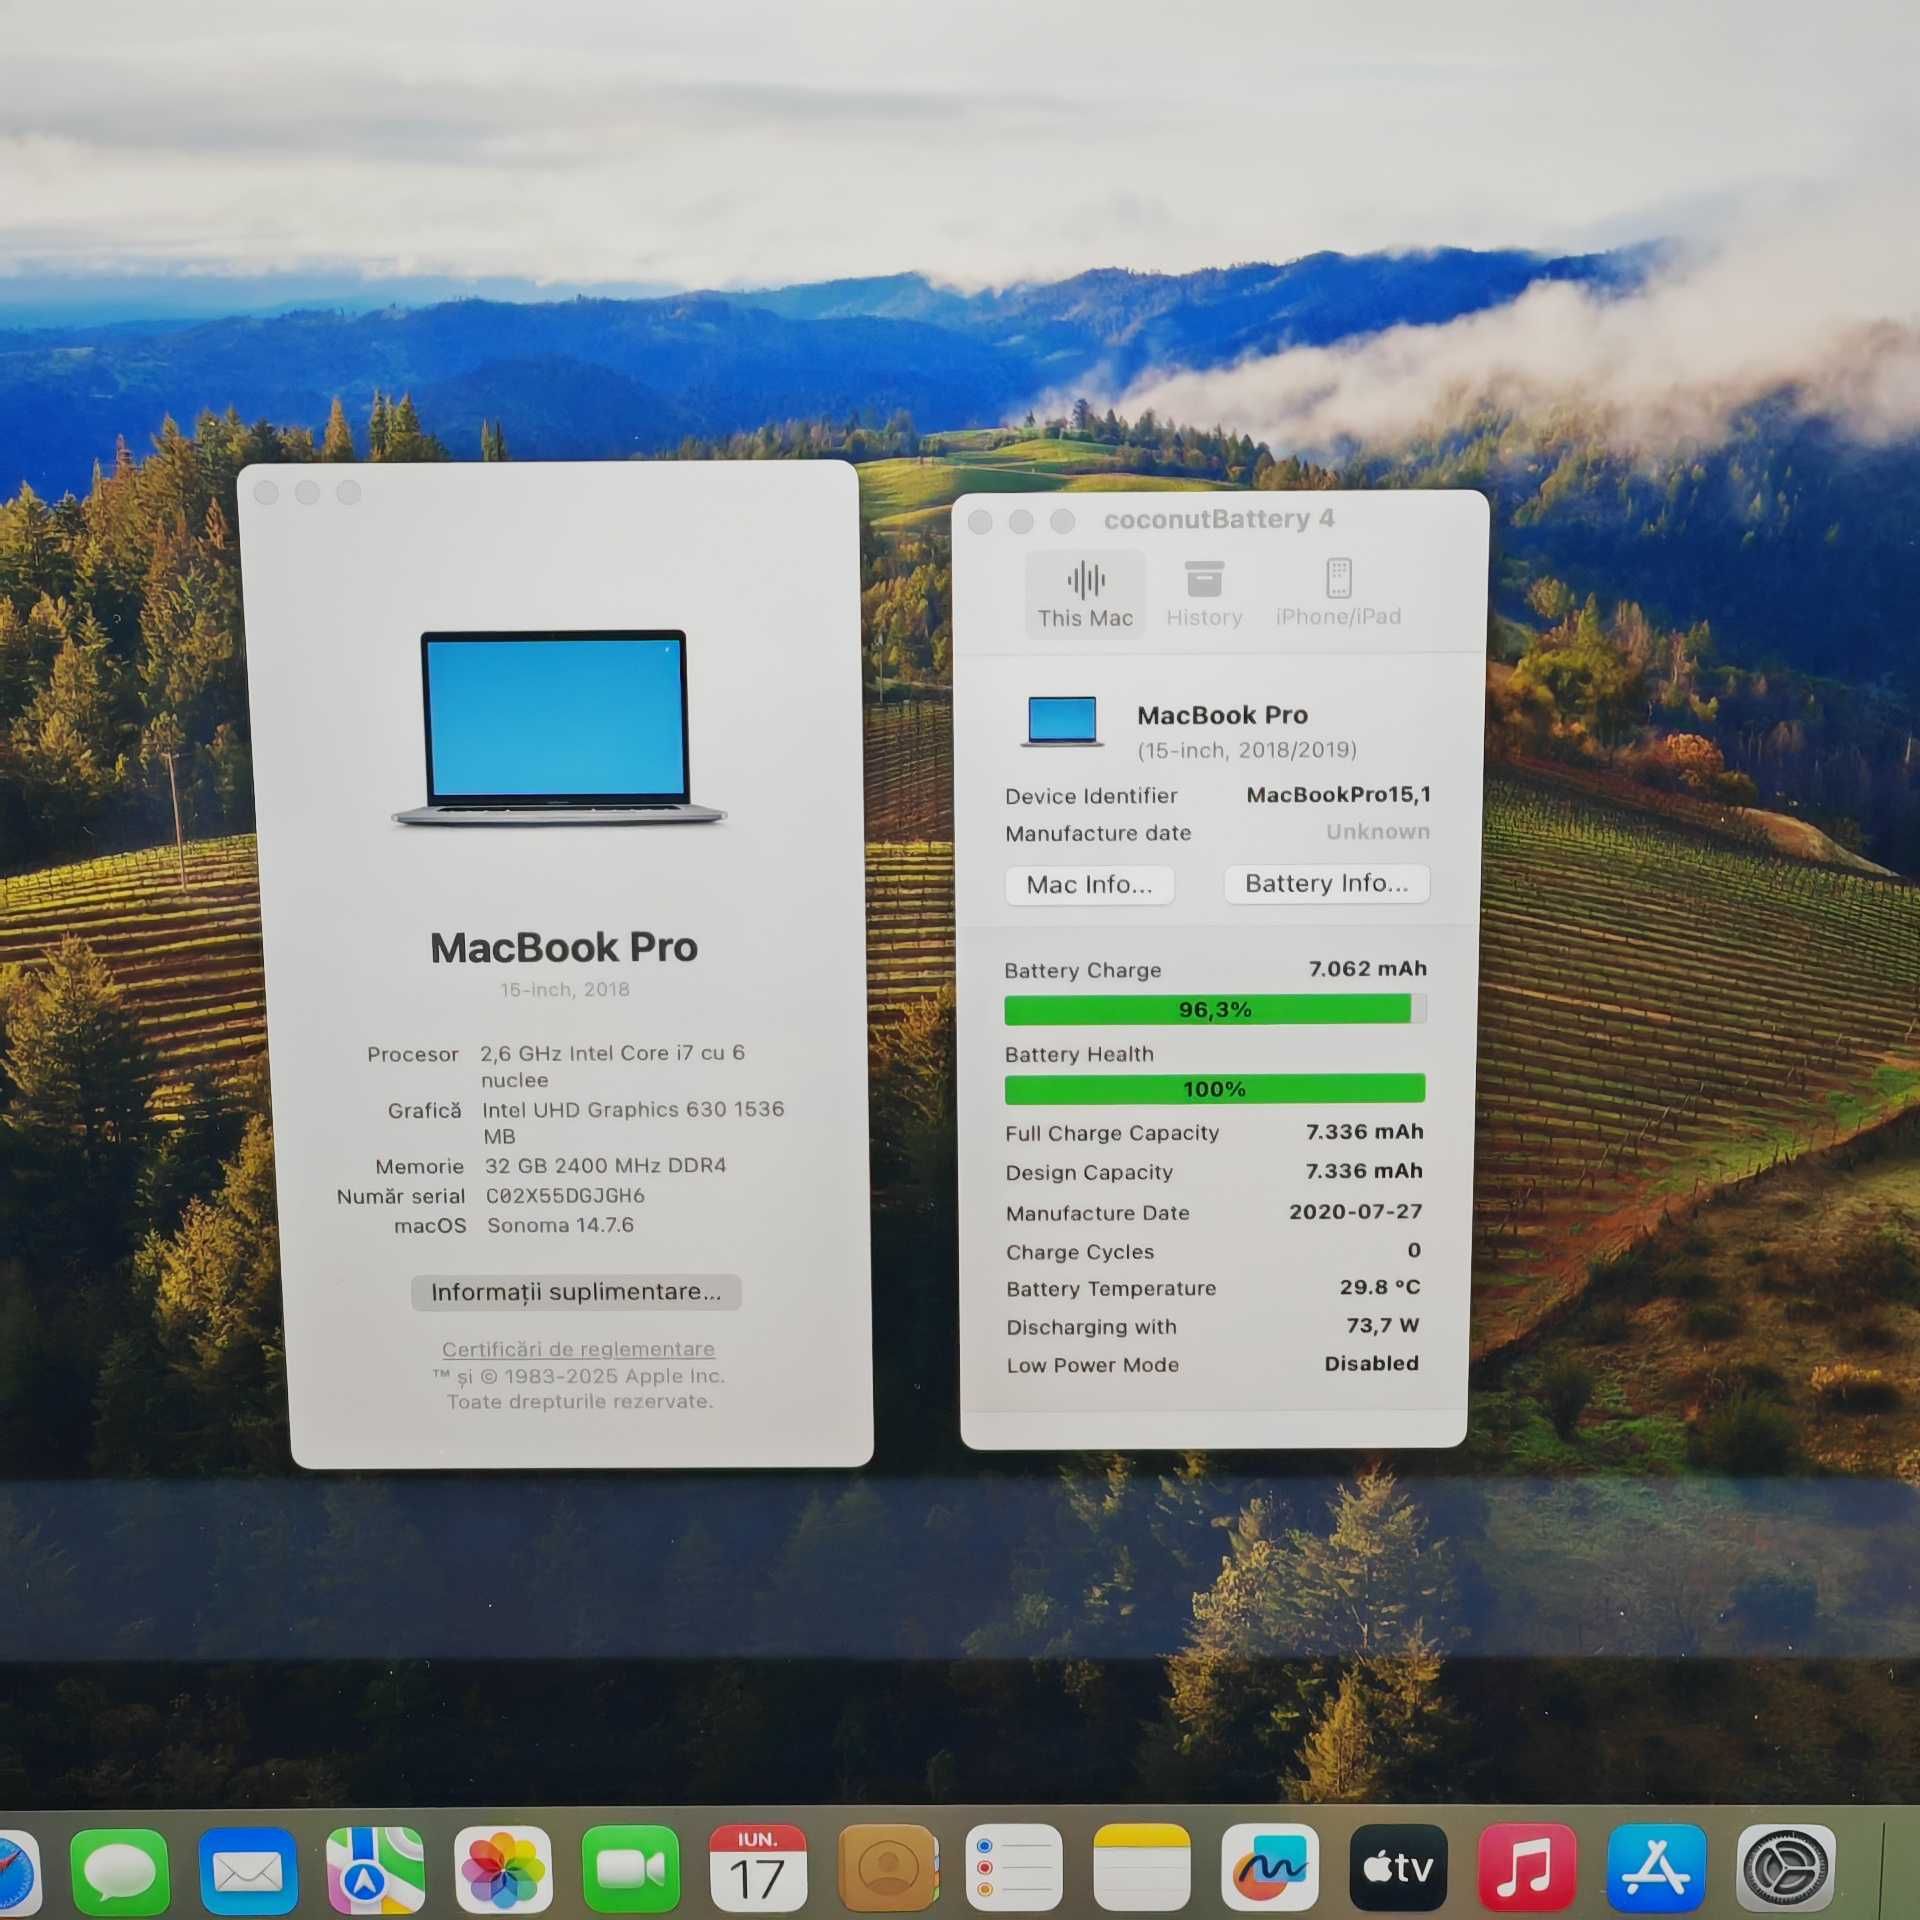Open Calendar showing IUN. 17

click(x=758, y=1869)
